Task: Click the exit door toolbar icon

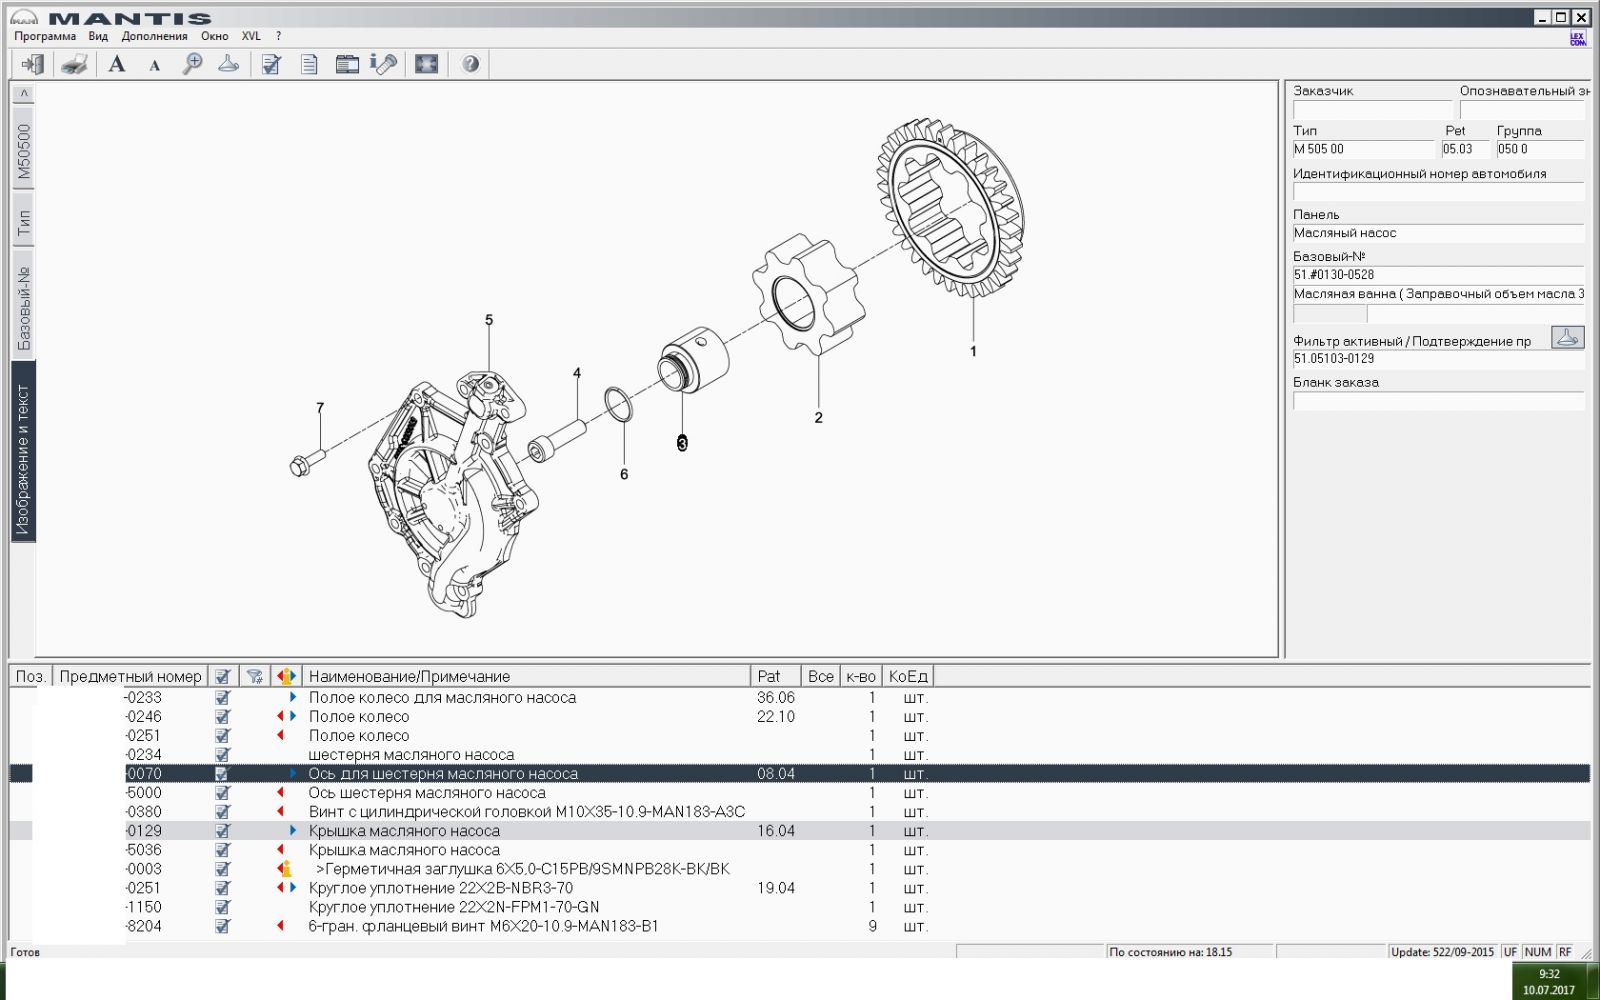Action: [33, 64]
